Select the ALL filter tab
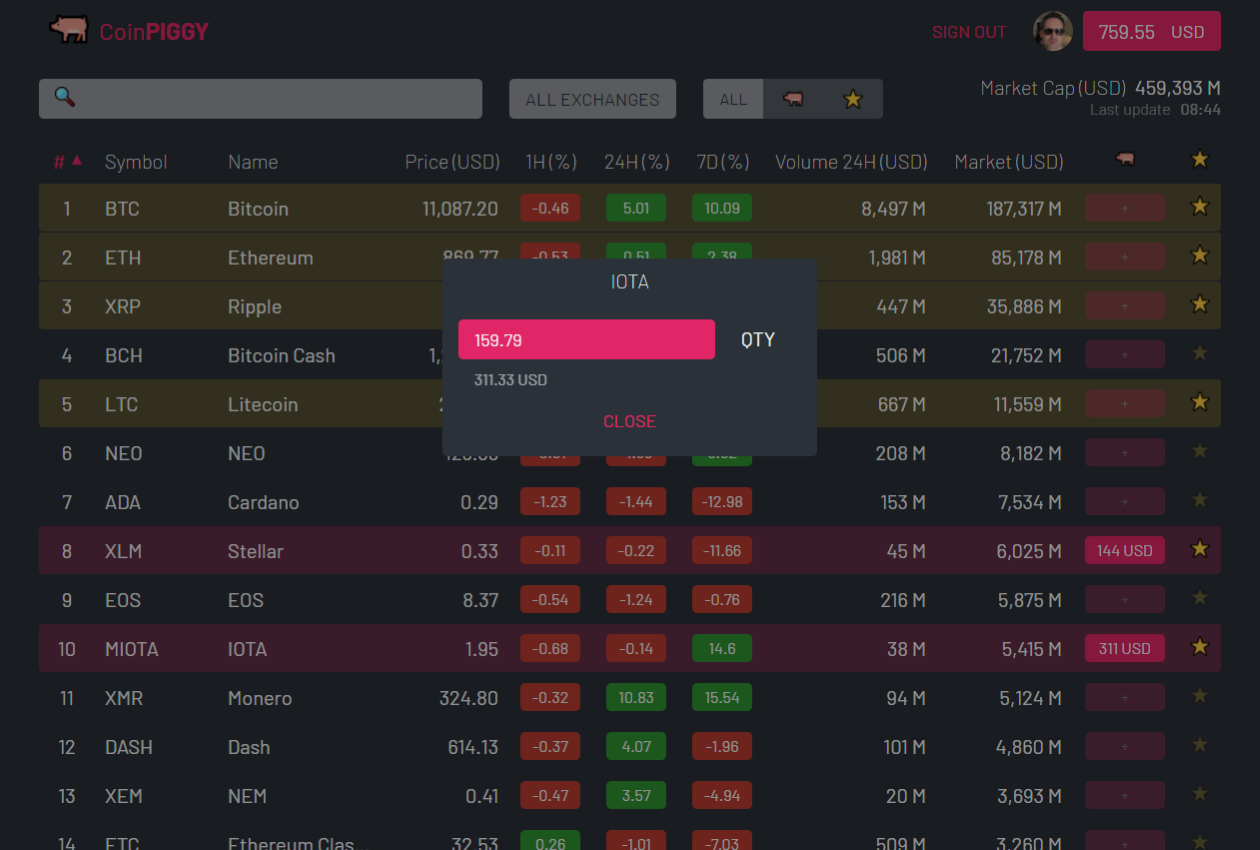The width and height of the screenshot is (1260, 850). point(733,99)
